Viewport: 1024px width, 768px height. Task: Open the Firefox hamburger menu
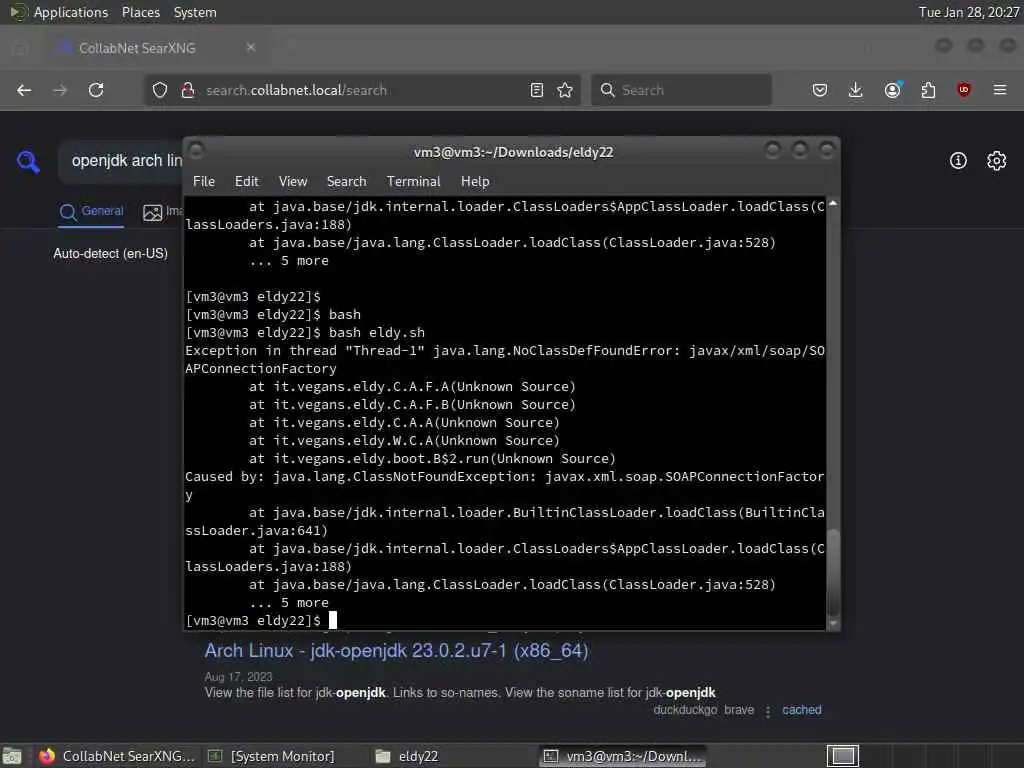pos(1000,90)
